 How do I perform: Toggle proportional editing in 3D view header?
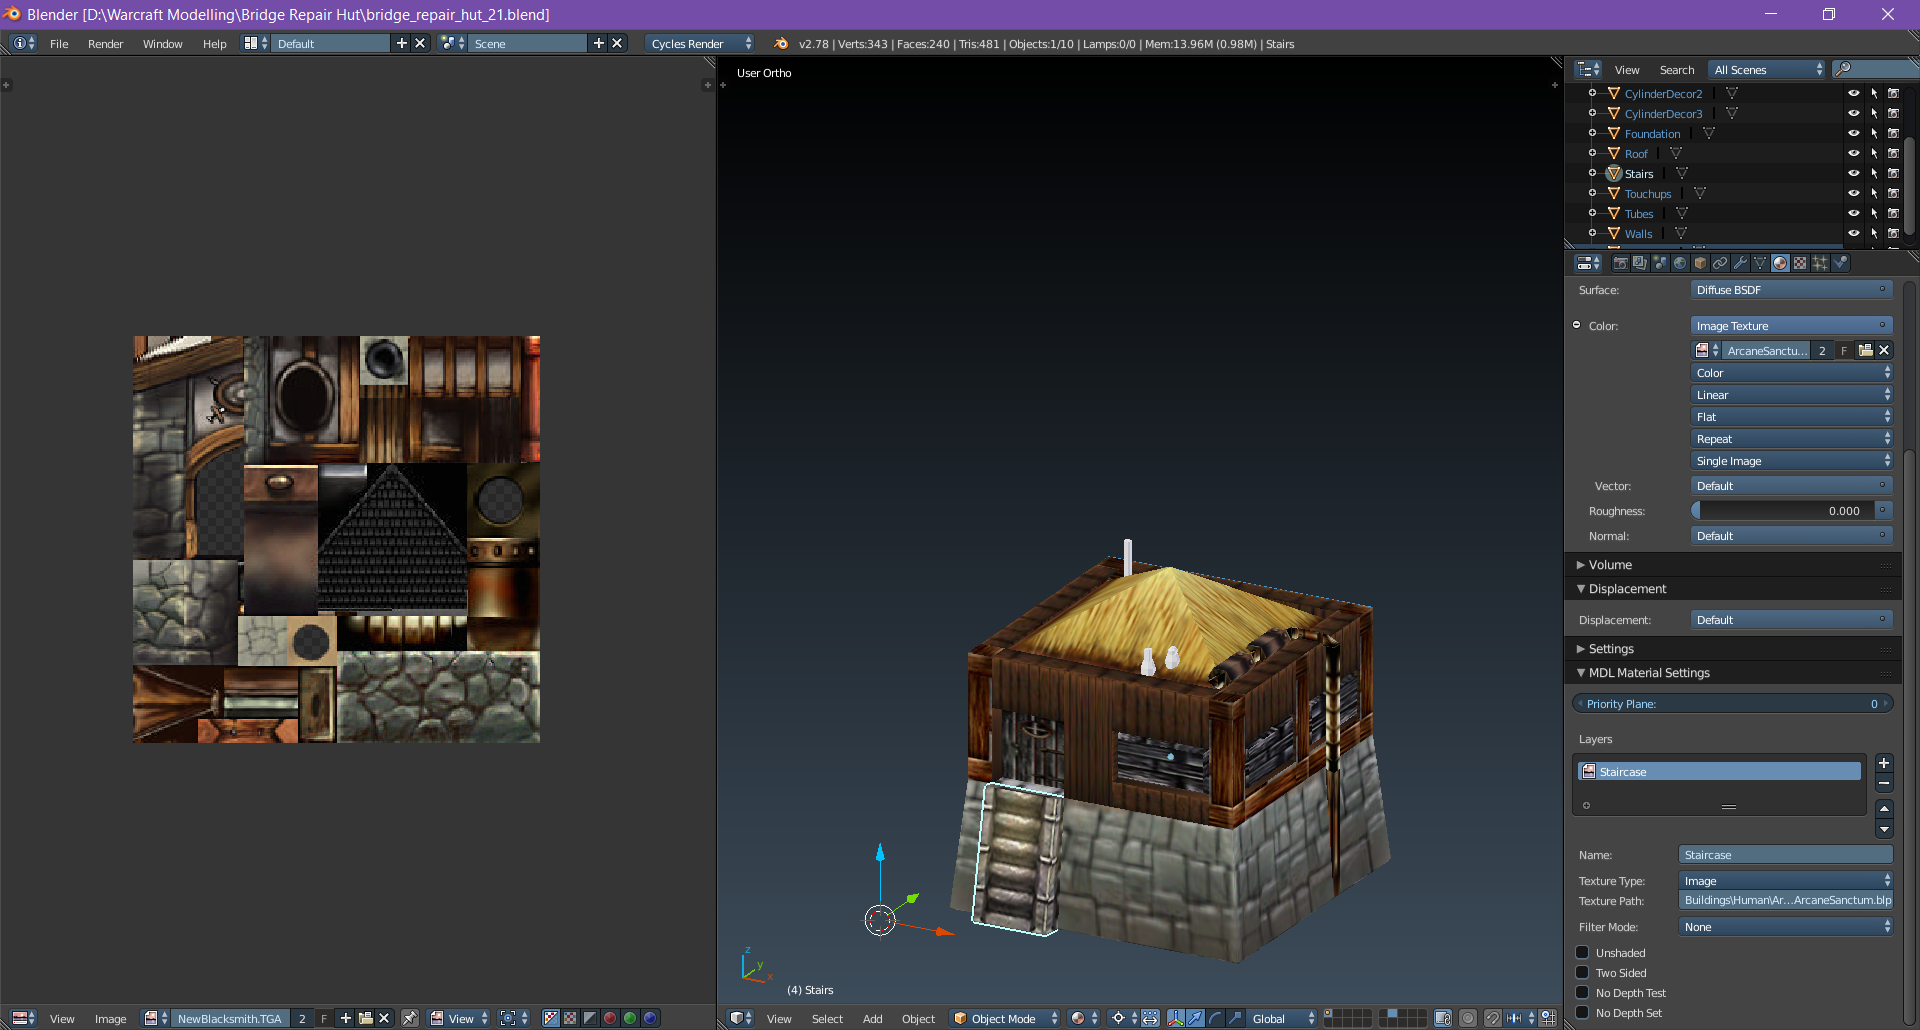1468,1018
